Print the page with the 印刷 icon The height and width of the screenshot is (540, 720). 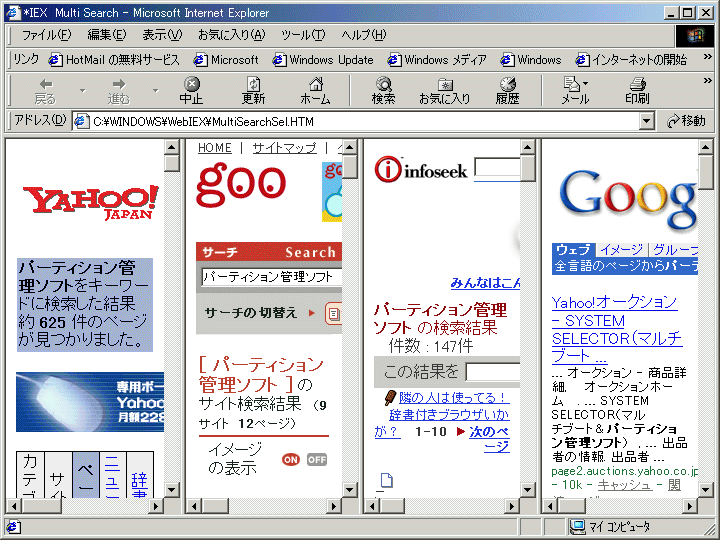637,91
